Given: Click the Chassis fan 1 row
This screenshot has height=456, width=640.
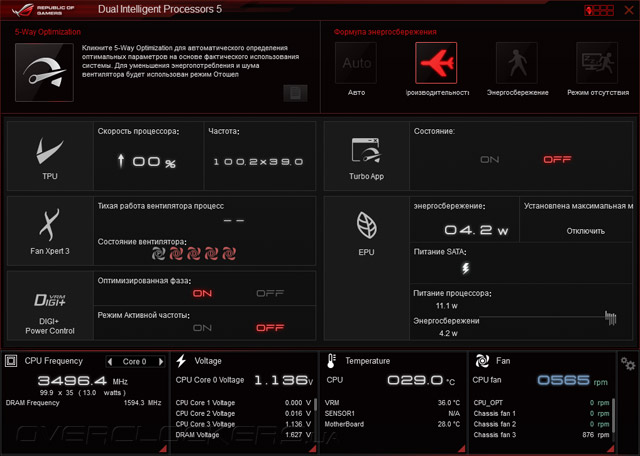Looking at the screenshot, I should (541, 414).
